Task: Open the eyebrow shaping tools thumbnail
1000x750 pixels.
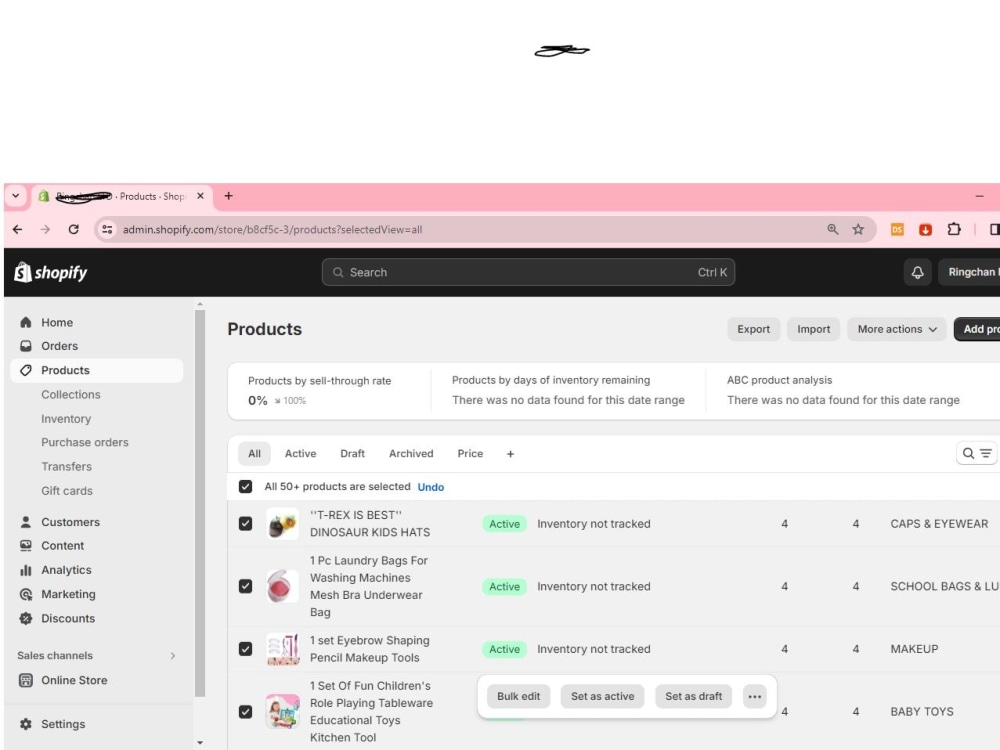Action: point(283,649)
